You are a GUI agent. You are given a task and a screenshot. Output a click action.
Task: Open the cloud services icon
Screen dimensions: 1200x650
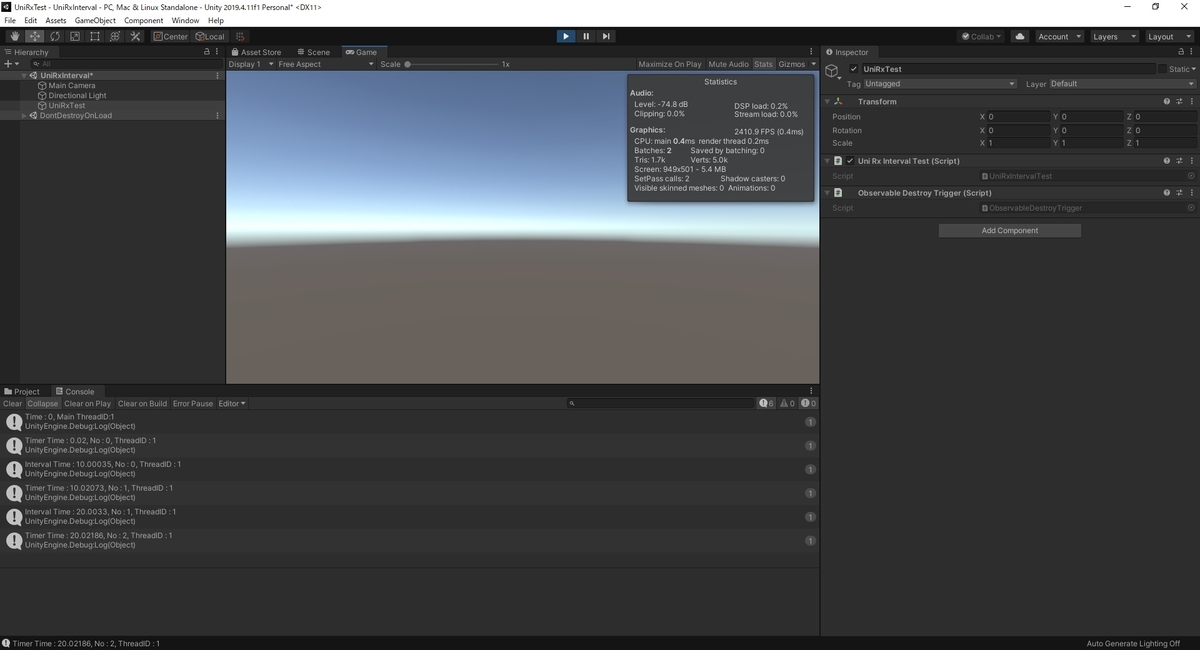click(x=1020, y=36)
